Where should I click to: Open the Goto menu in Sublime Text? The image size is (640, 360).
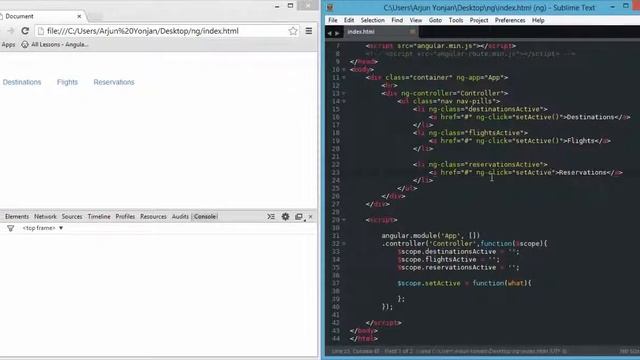436,20
